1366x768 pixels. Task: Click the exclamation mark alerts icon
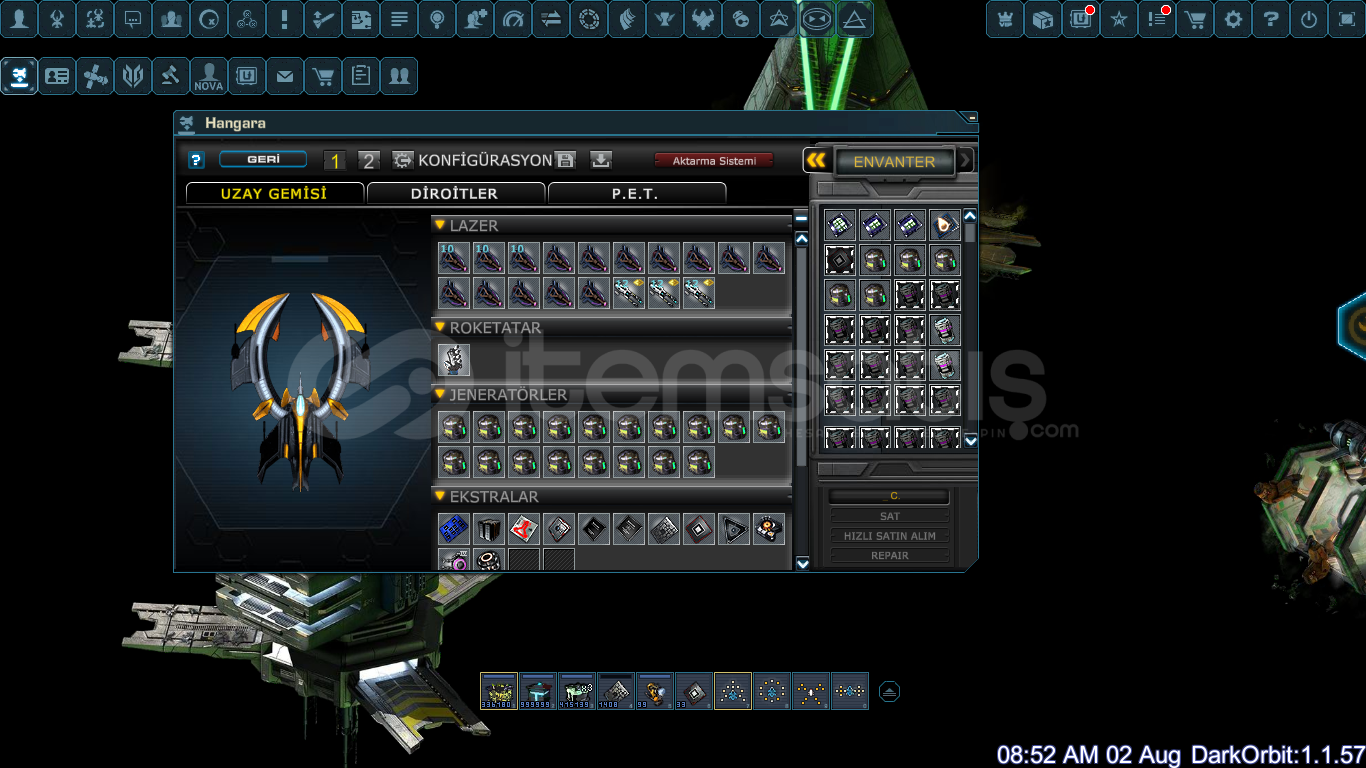pos(285,19)
